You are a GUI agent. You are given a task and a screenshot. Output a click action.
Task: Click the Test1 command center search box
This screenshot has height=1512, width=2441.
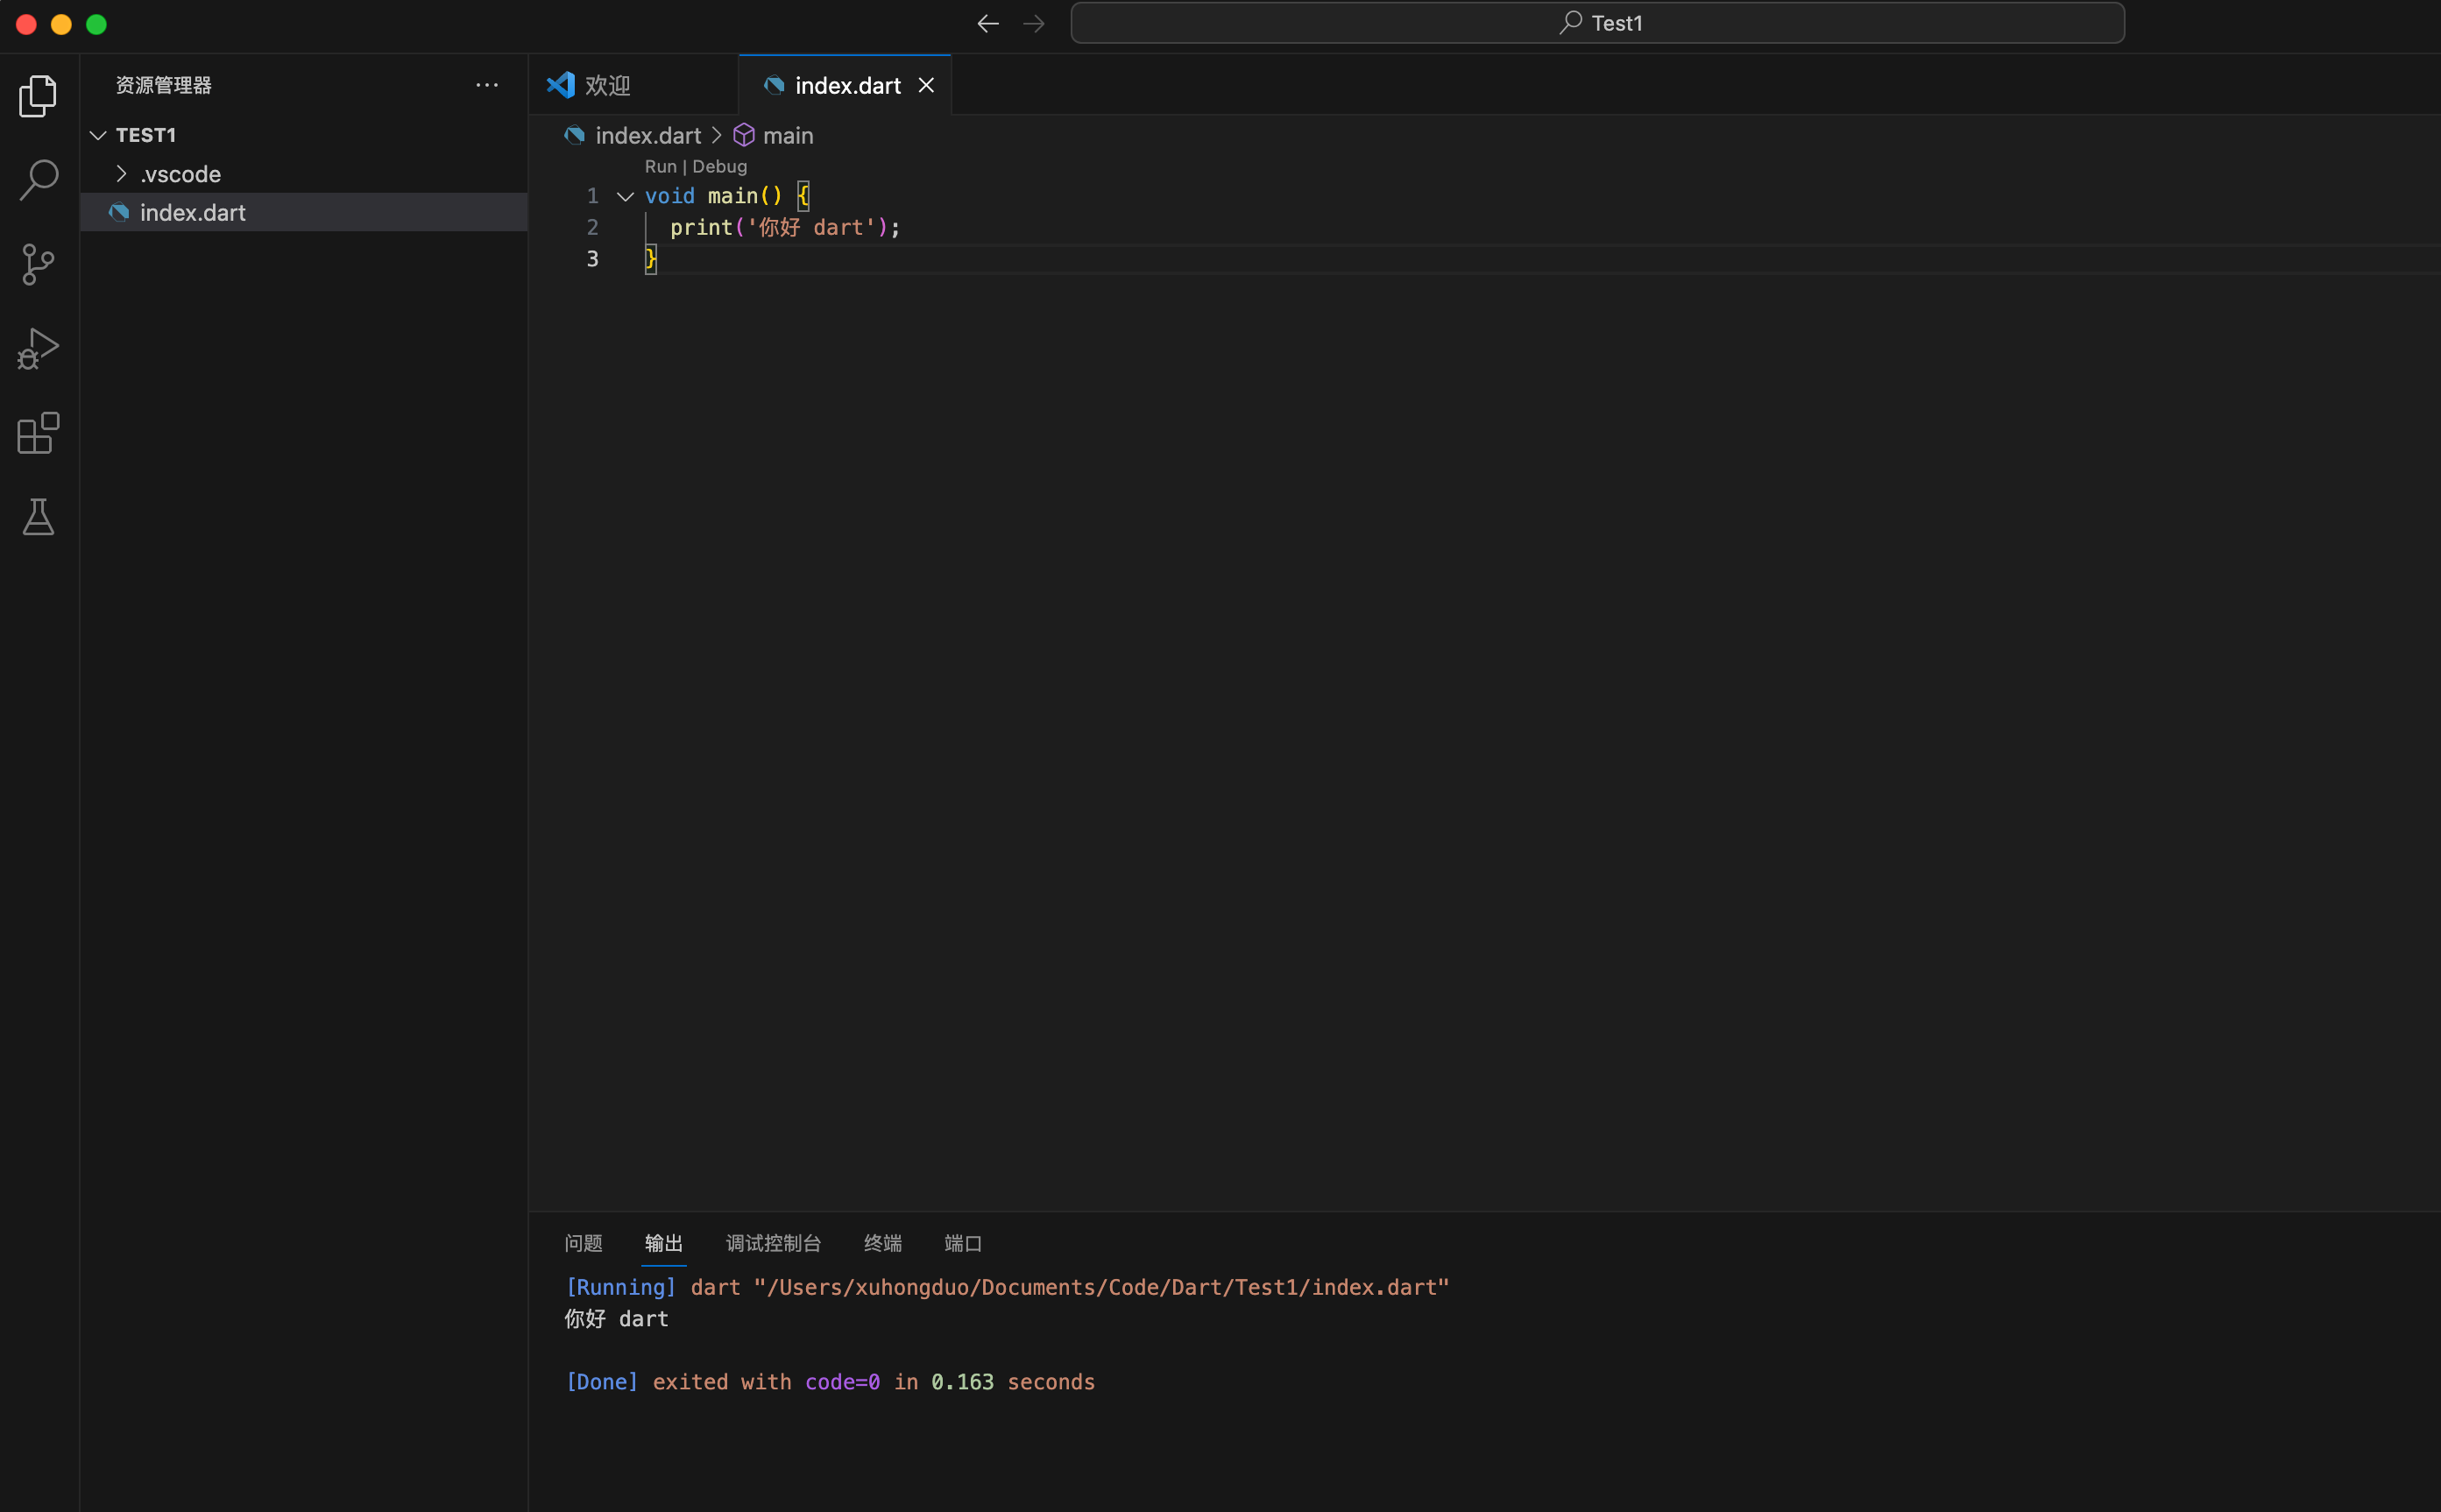click(1597, 23)
